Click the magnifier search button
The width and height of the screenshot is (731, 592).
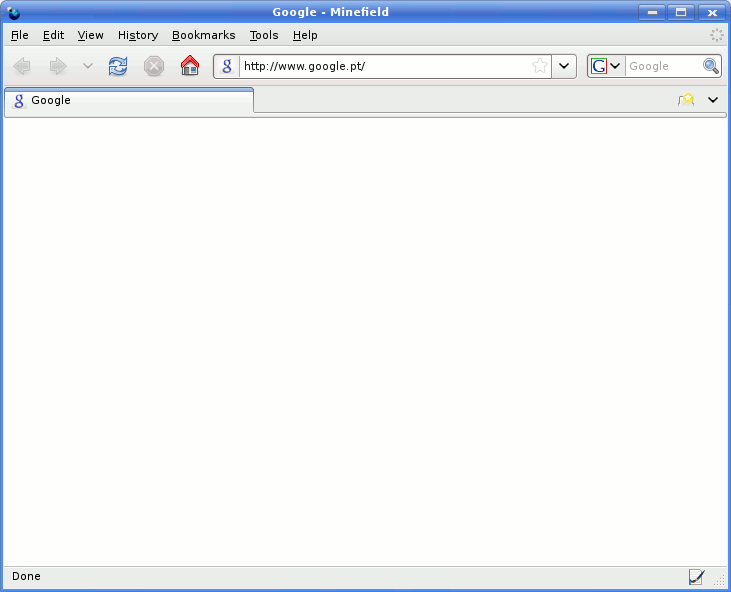click(x=710, y=66)
